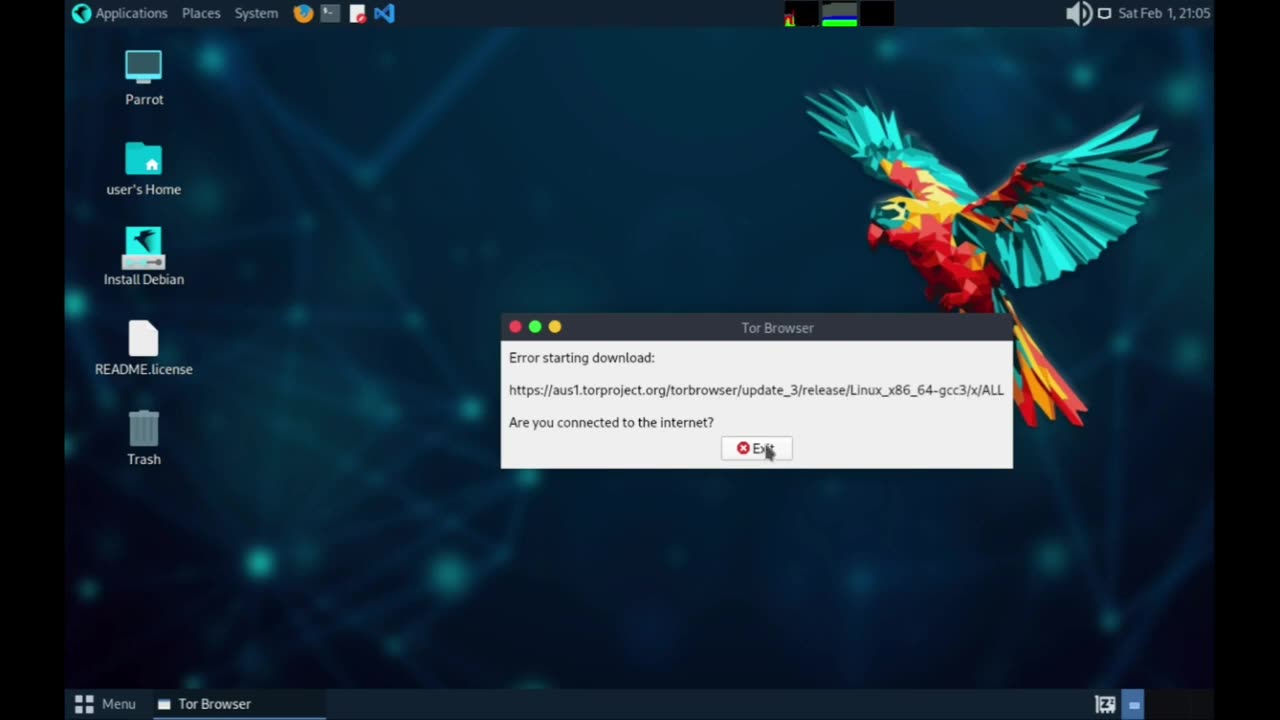Launch Firefox from the top panel

(x=303, y=13)
